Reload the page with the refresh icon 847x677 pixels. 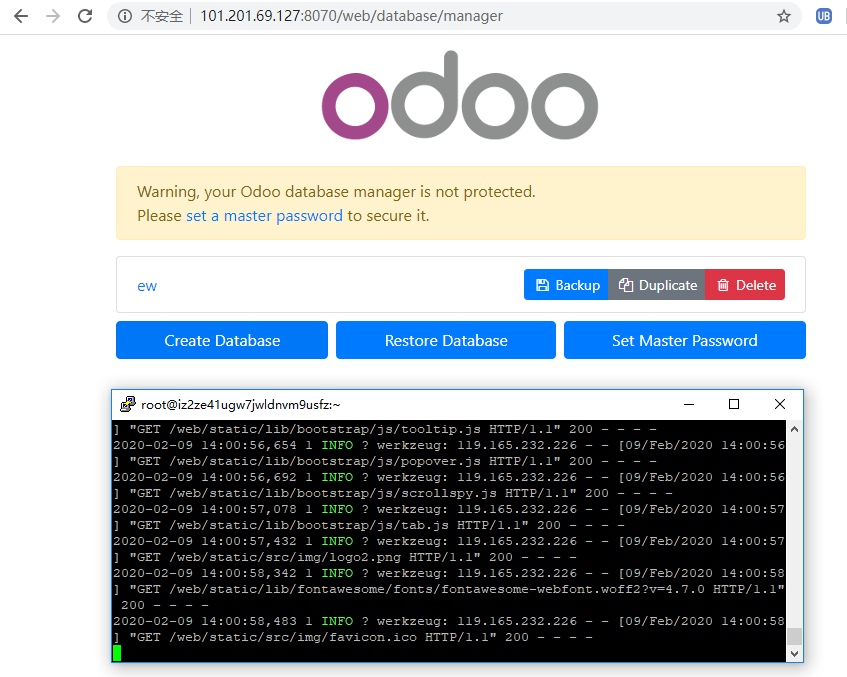(x=85, y=16)
